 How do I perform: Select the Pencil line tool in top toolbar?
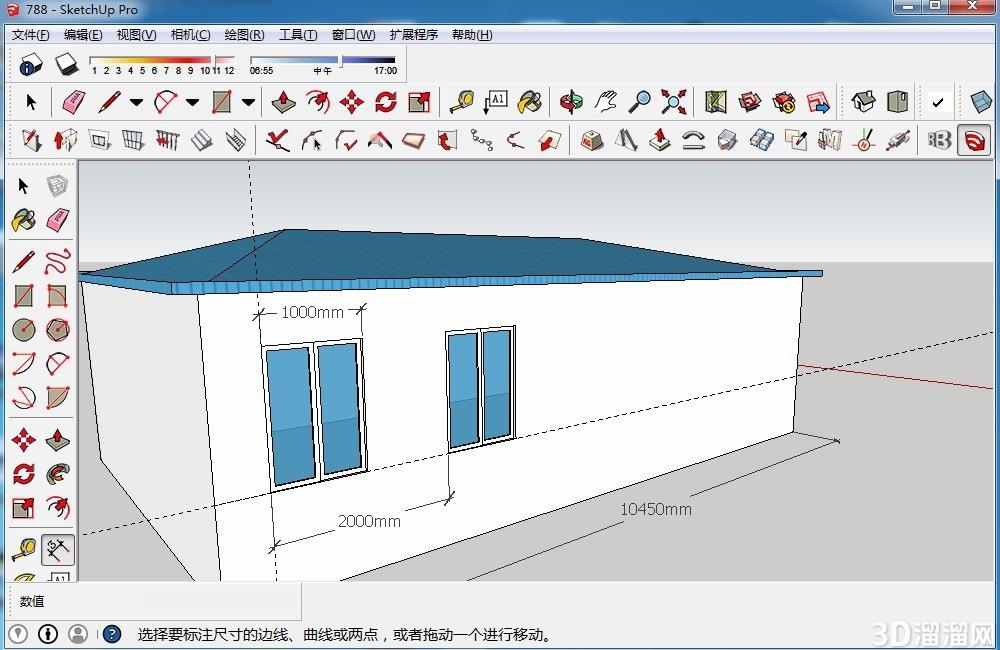pyautogui.click(x=110, y=102)
